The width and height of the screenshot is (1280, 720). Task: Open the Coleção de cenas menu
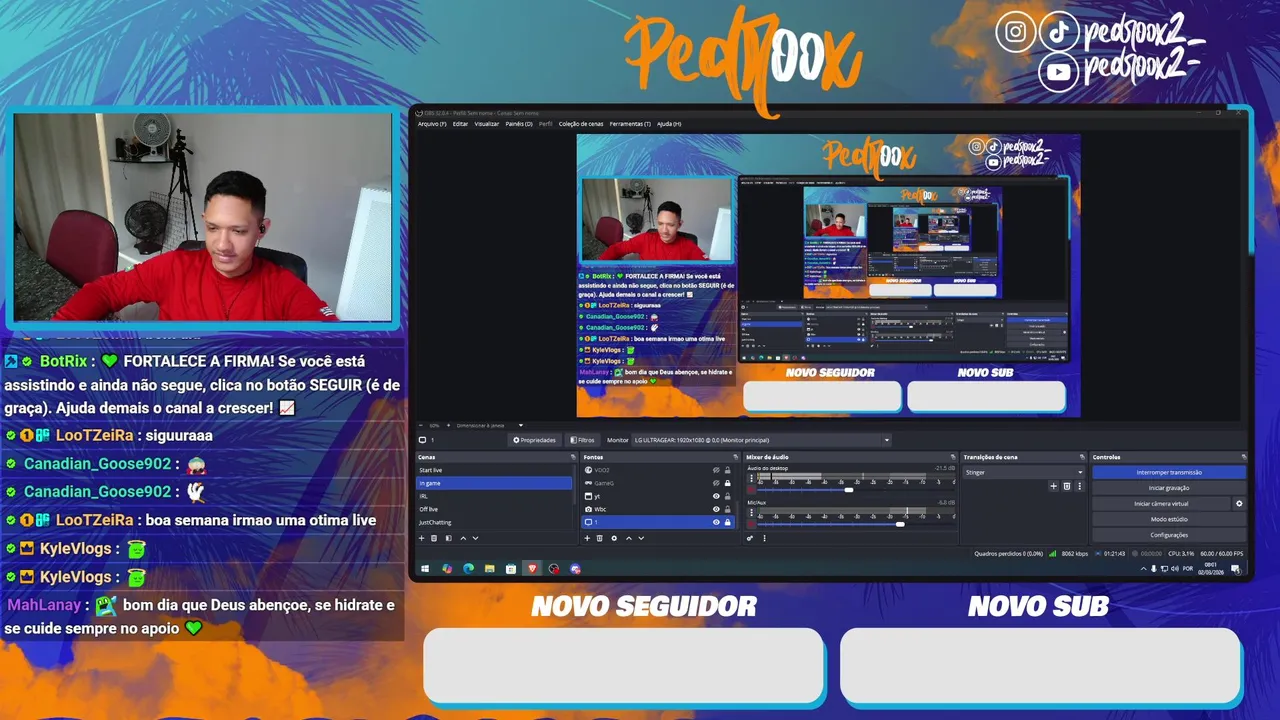tap(581, 124)
